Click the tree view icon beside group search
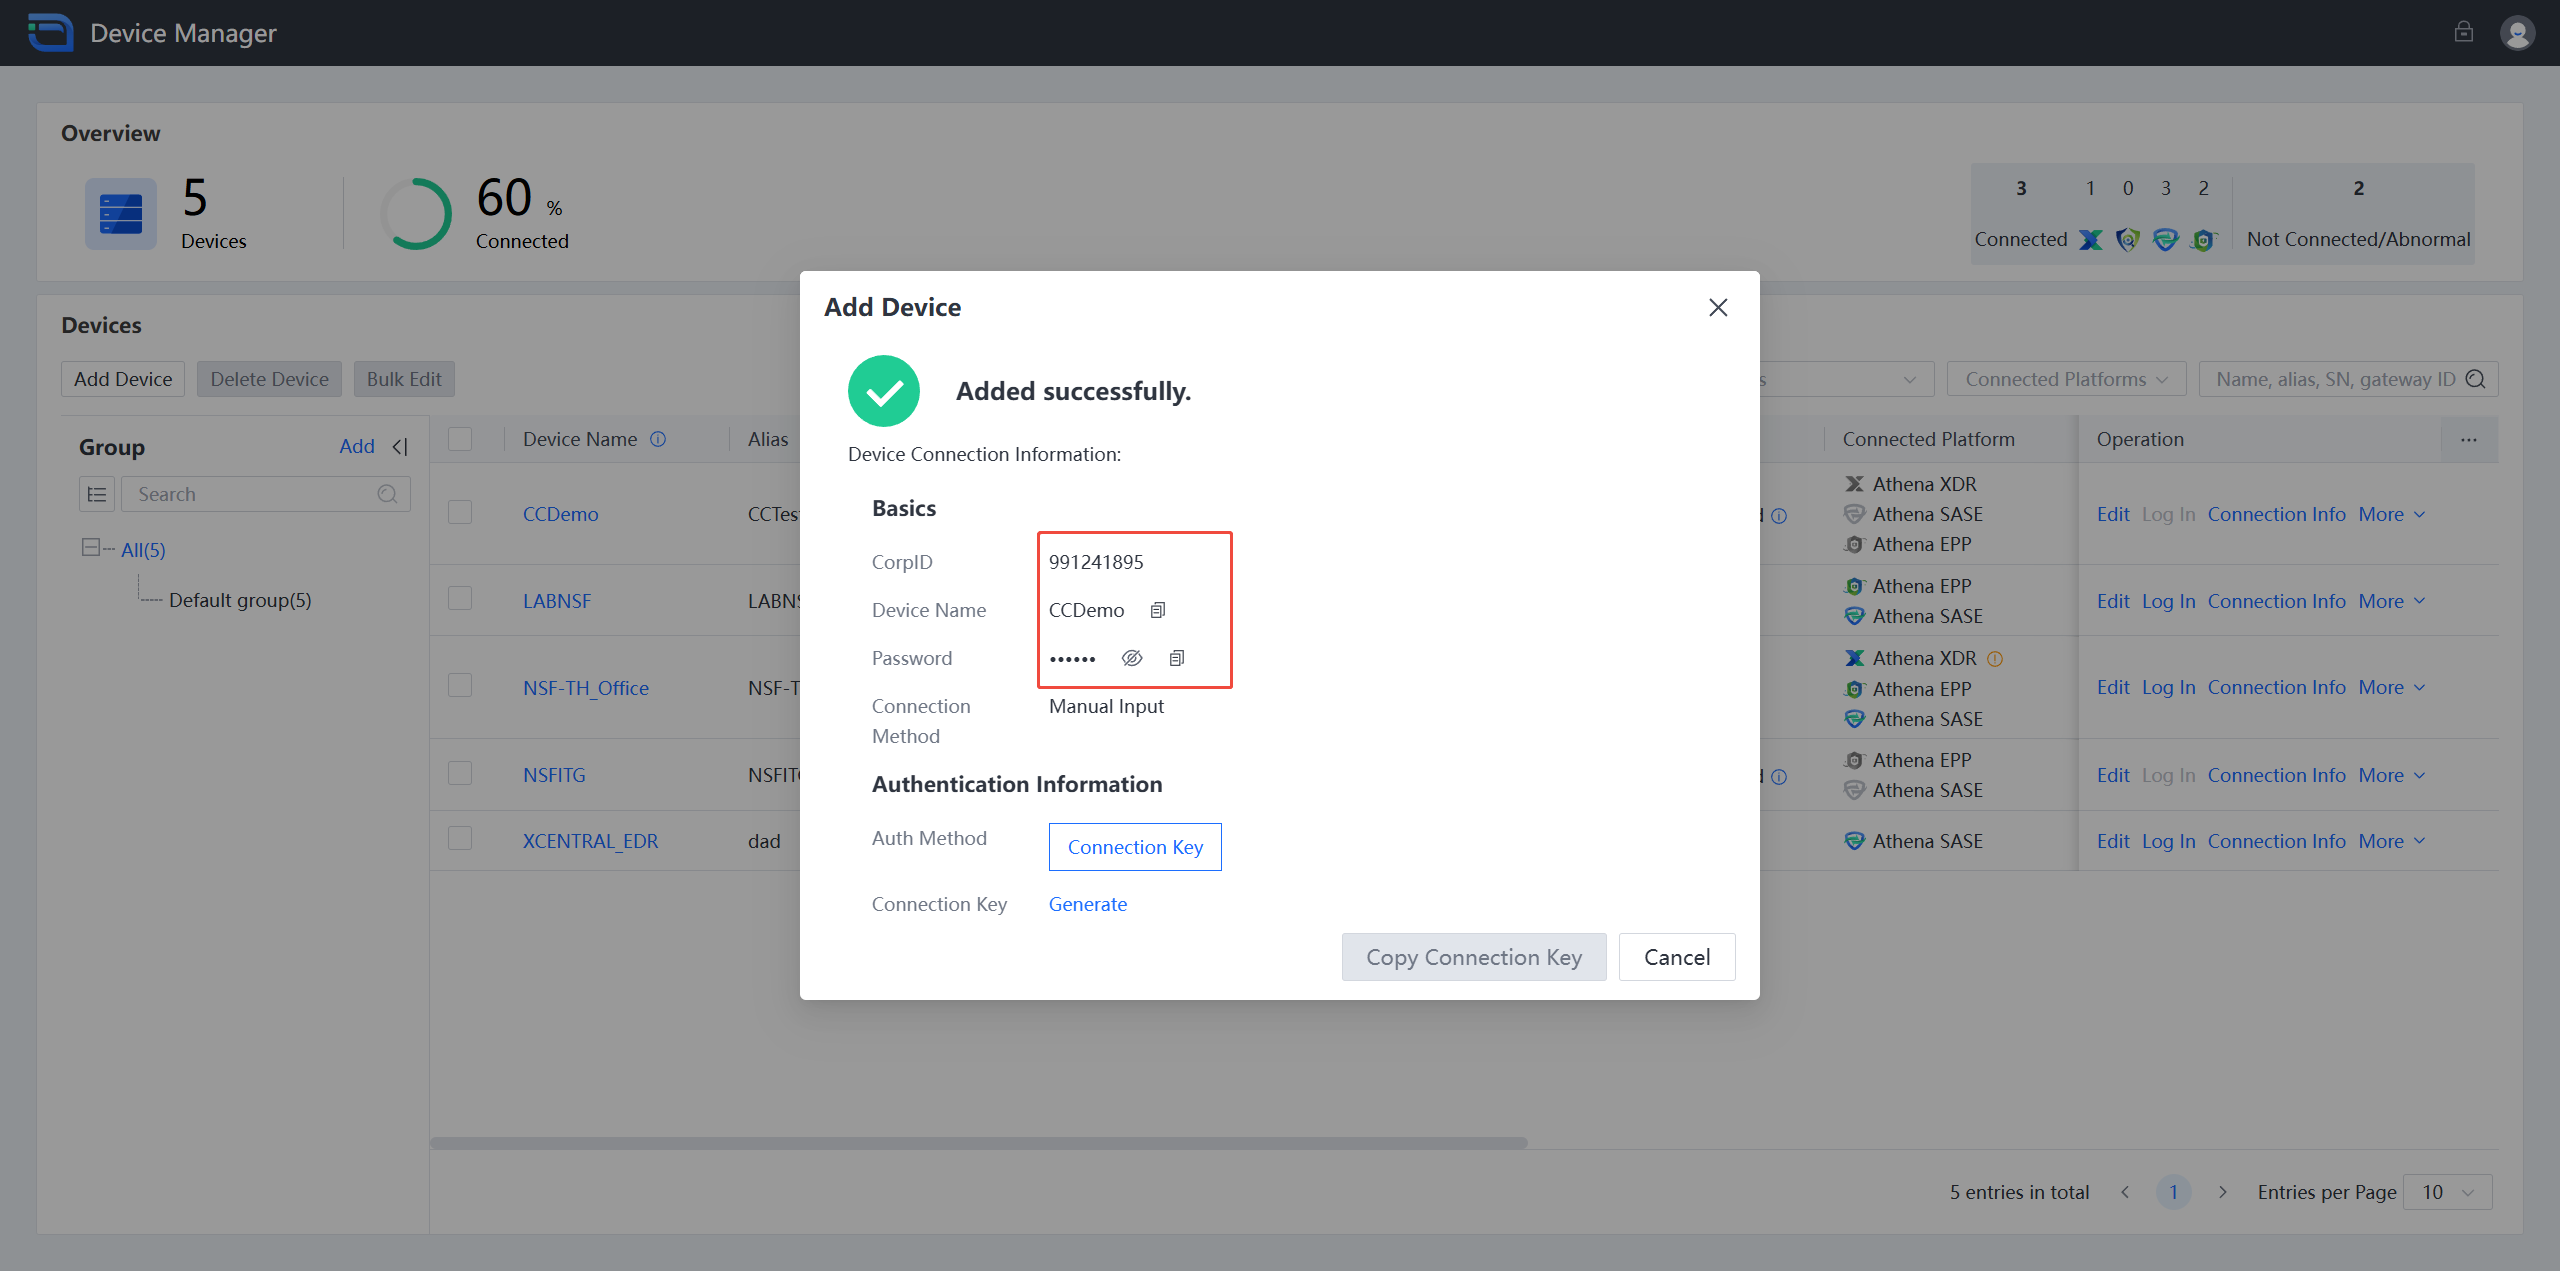 point(97,493)
